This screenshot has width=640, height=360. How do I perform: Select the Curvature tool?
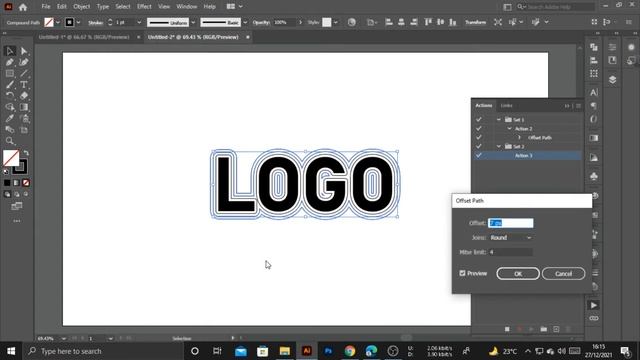tap(24, 62)
